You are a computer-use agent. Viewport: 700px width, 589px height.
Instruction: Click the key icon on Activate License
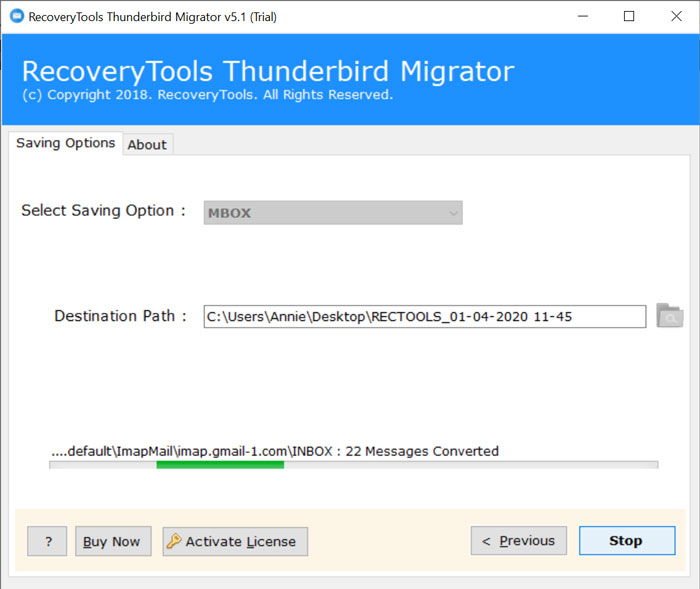coord(174,541)
